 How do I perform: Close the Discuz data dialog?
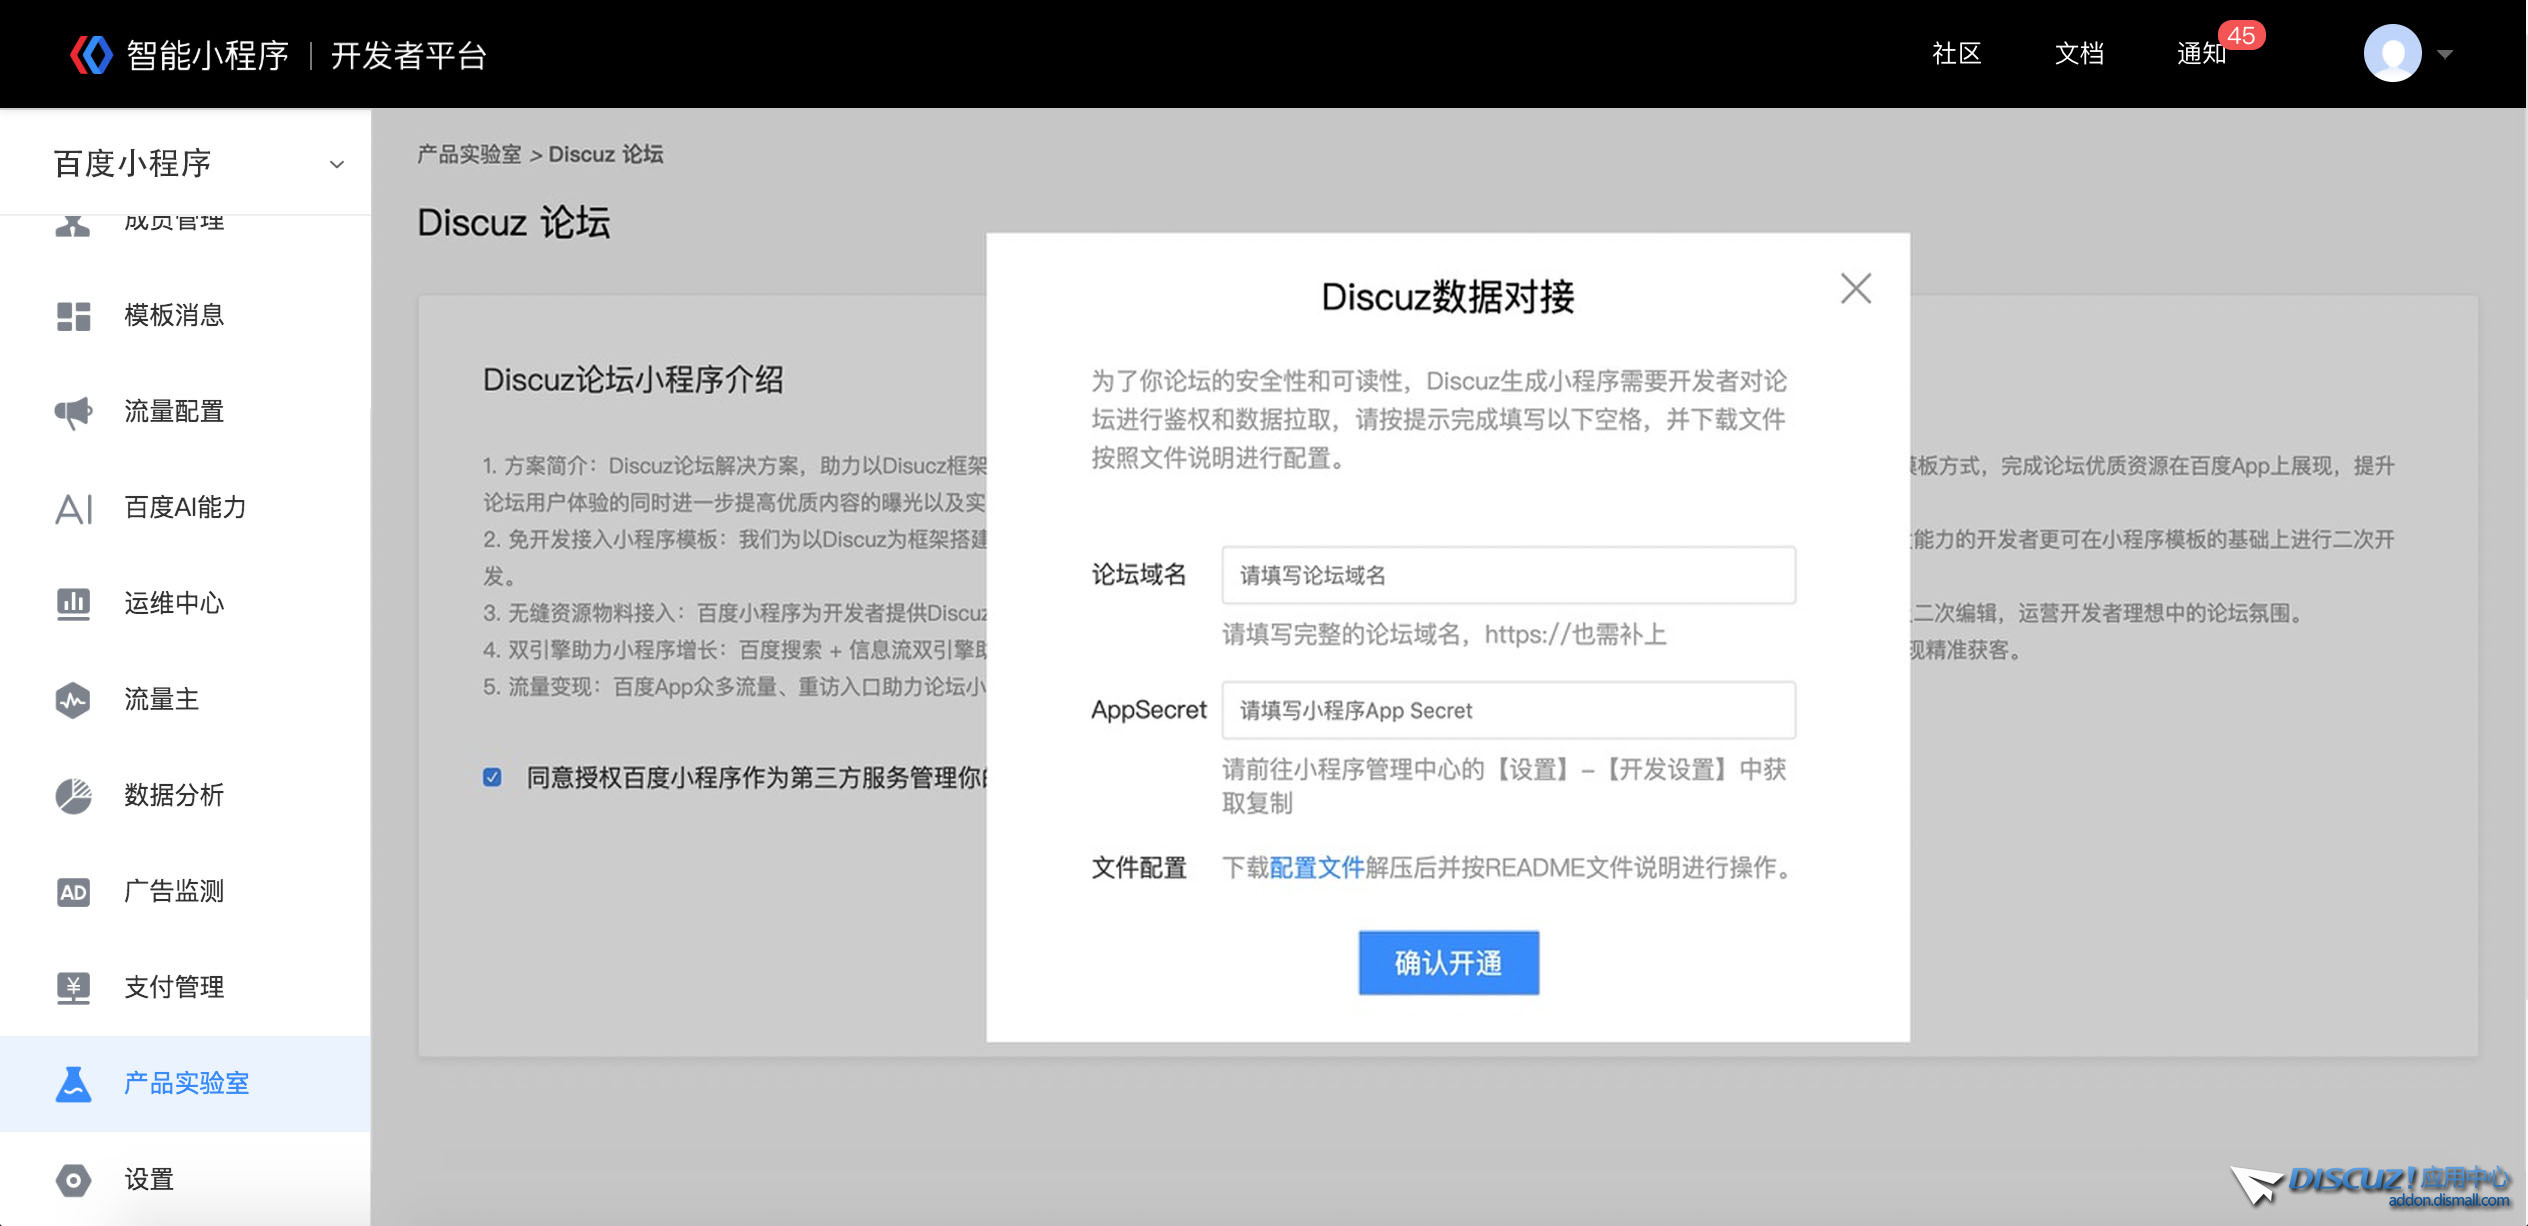[x=1856, y=289]
